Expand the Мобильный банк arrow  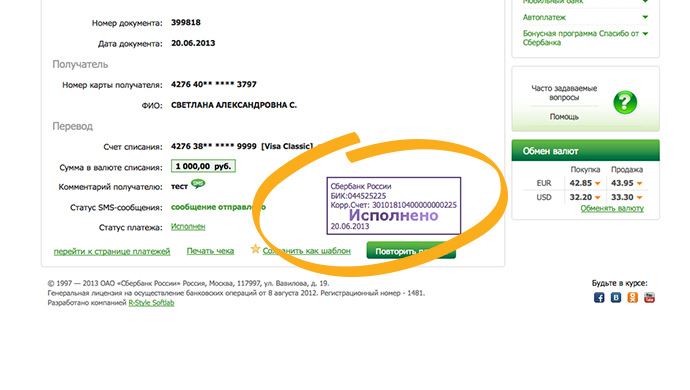pyautogui.click(x=645, y=2)
